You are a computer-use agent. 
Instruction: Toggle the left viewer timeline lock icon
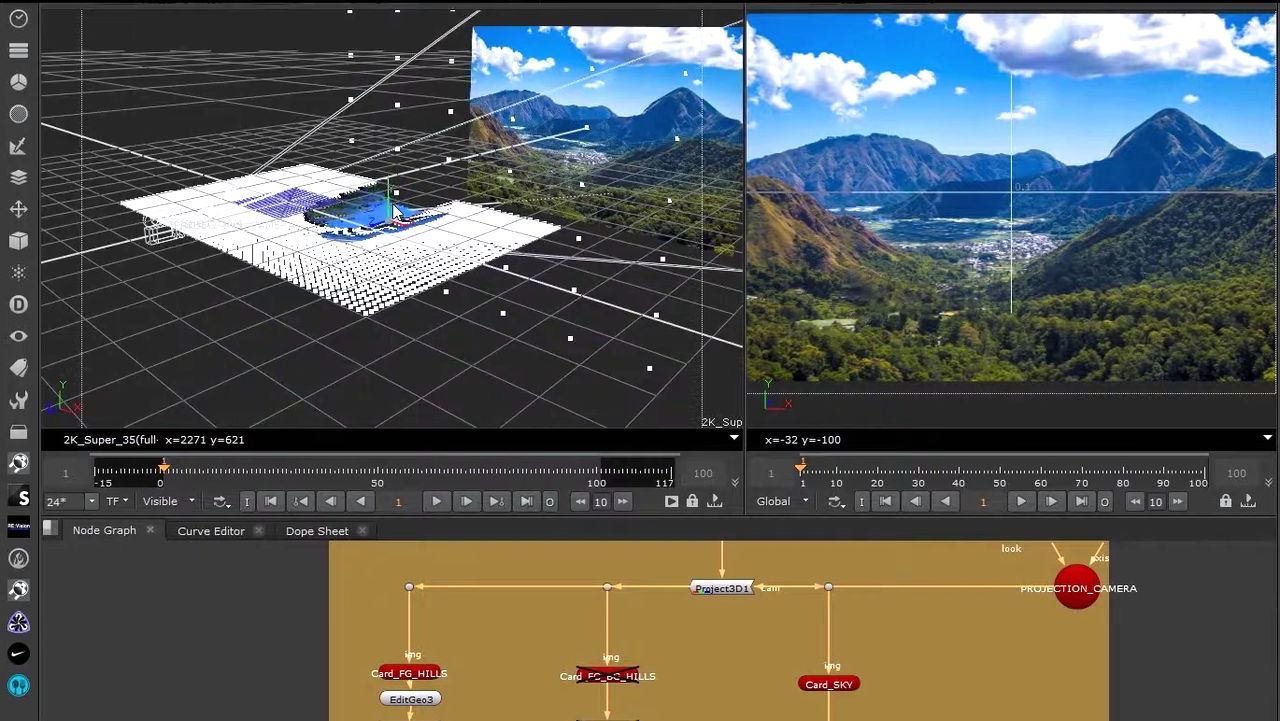692,502
